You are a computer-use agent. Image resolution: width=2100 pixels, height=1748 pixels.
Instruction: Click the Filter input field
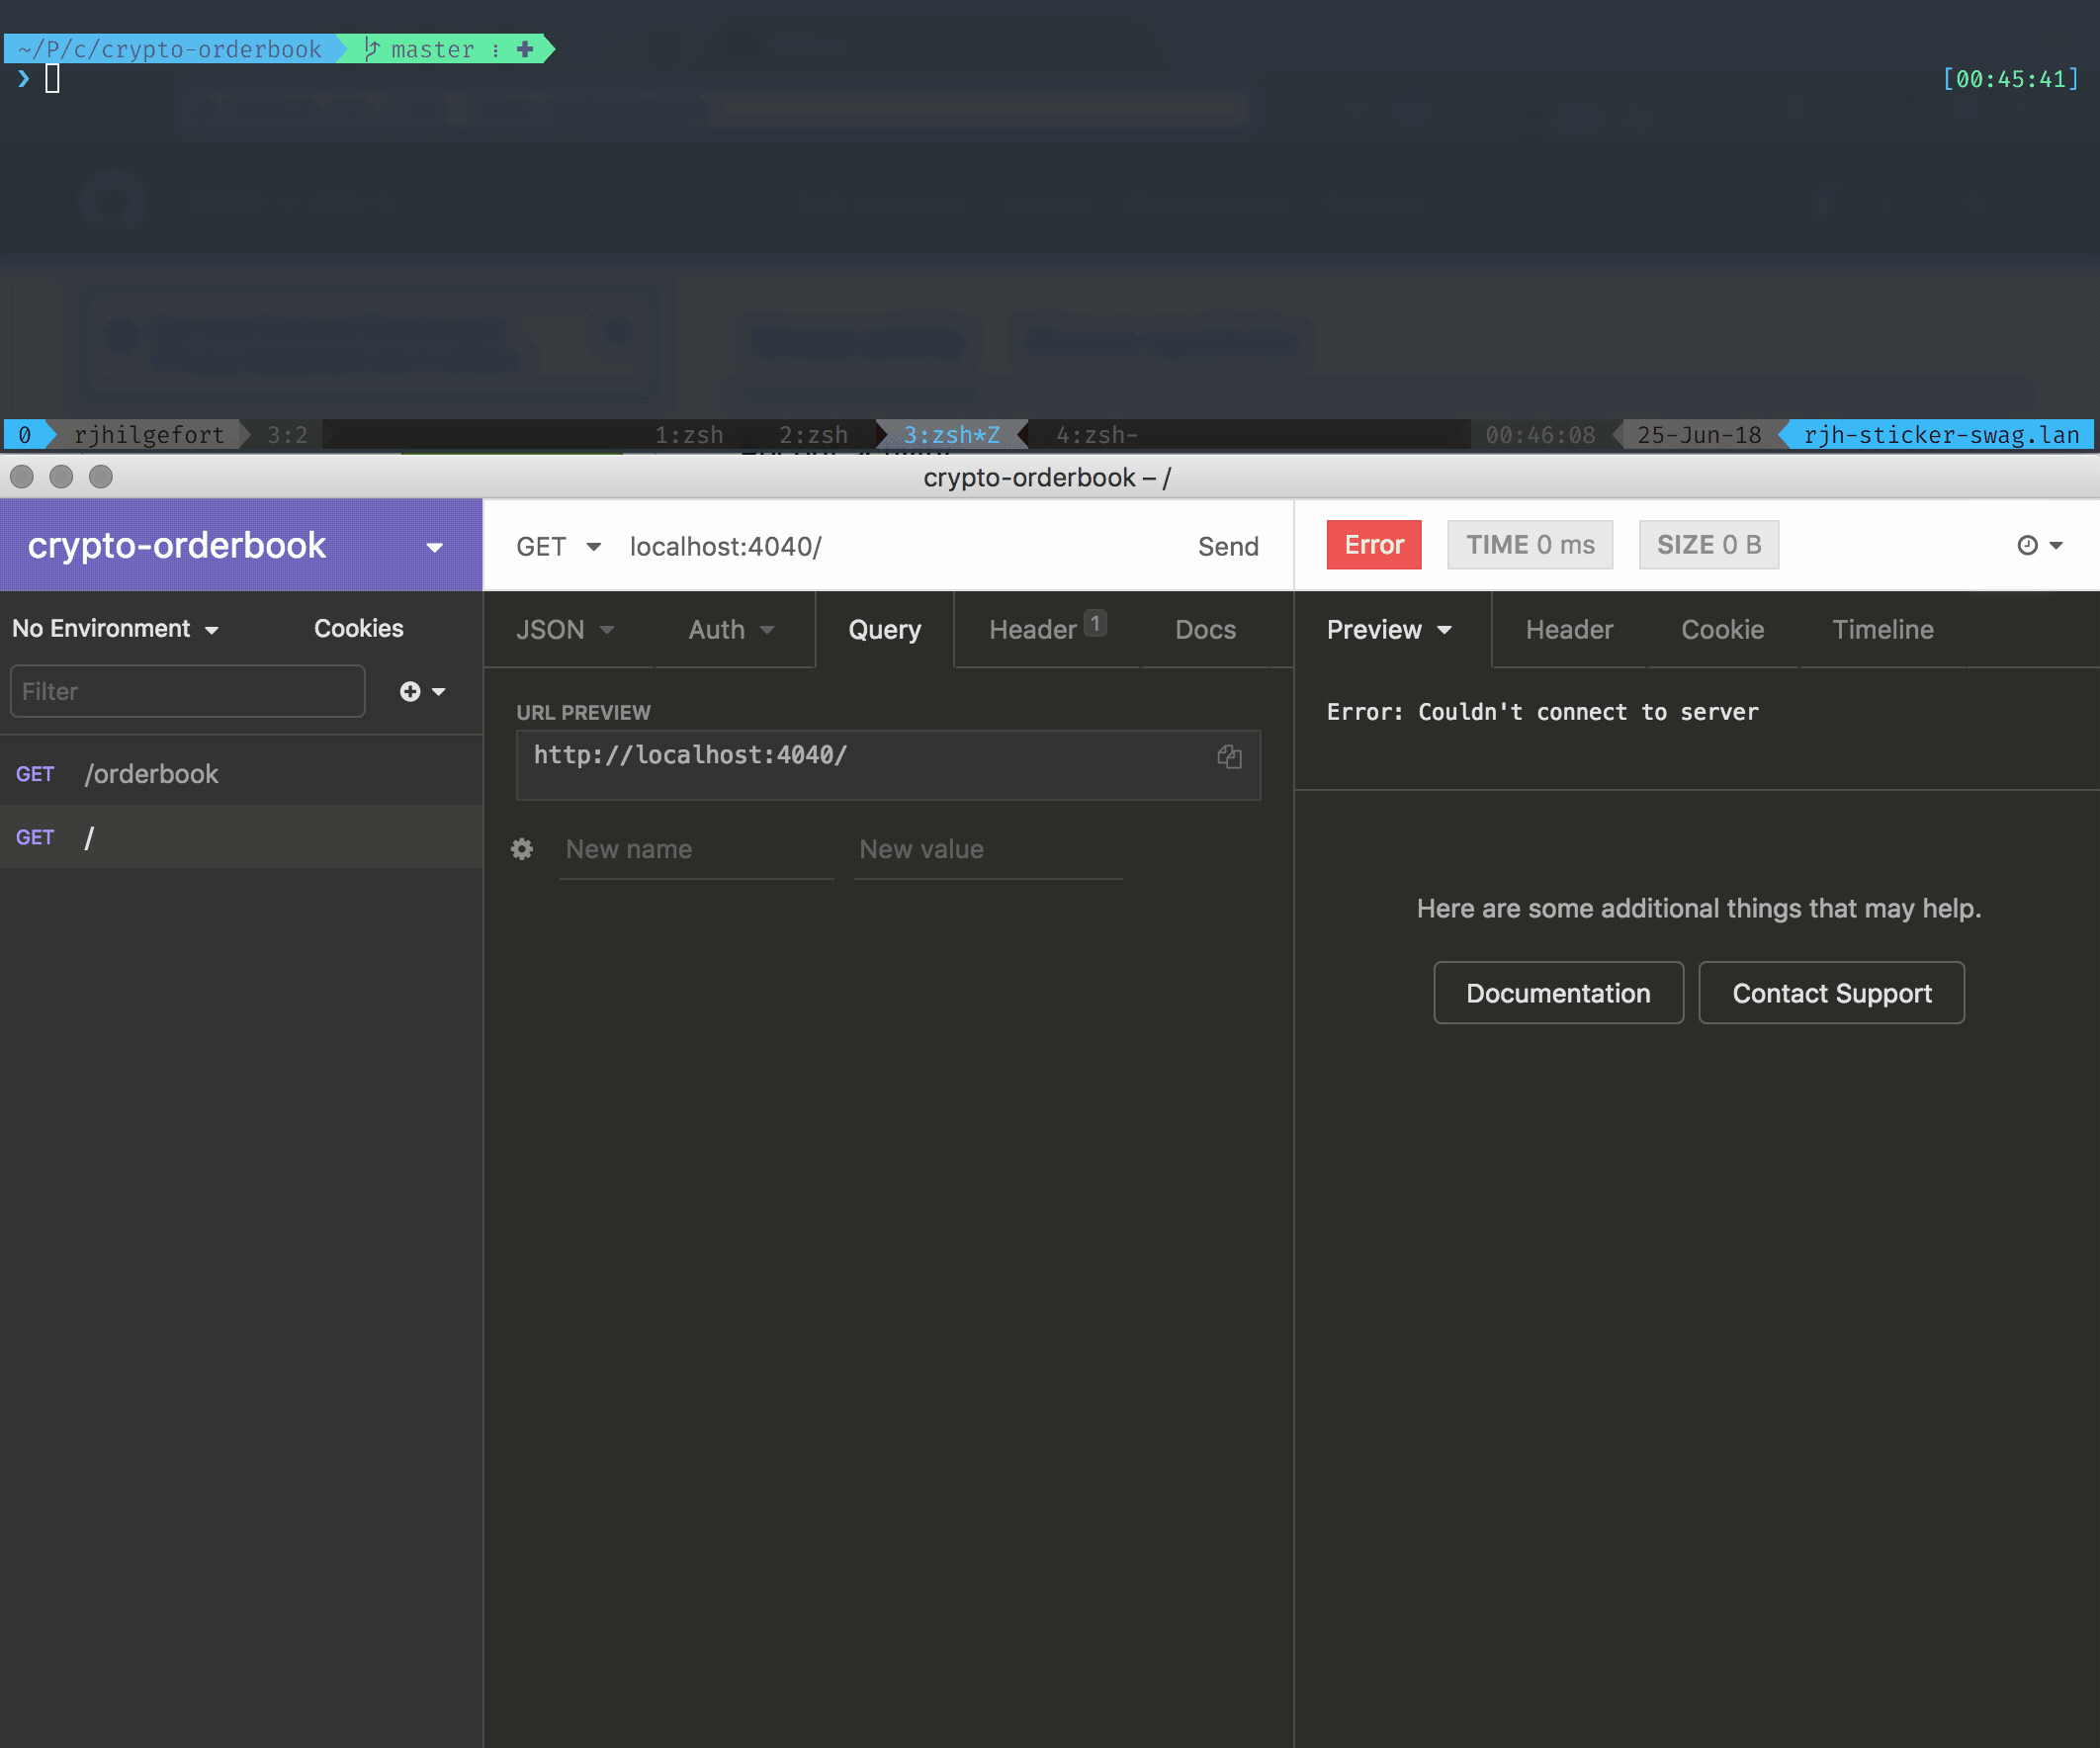point(187,691)
